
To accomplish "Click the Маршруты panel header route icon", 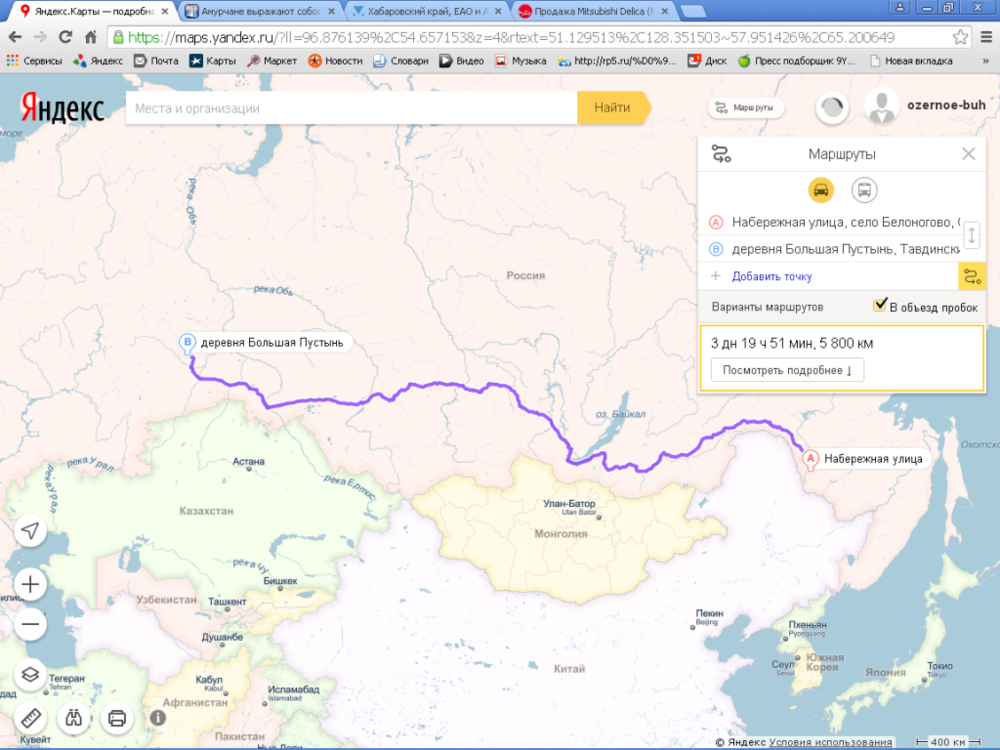I will pyautogui.click(x=721, y=154).
